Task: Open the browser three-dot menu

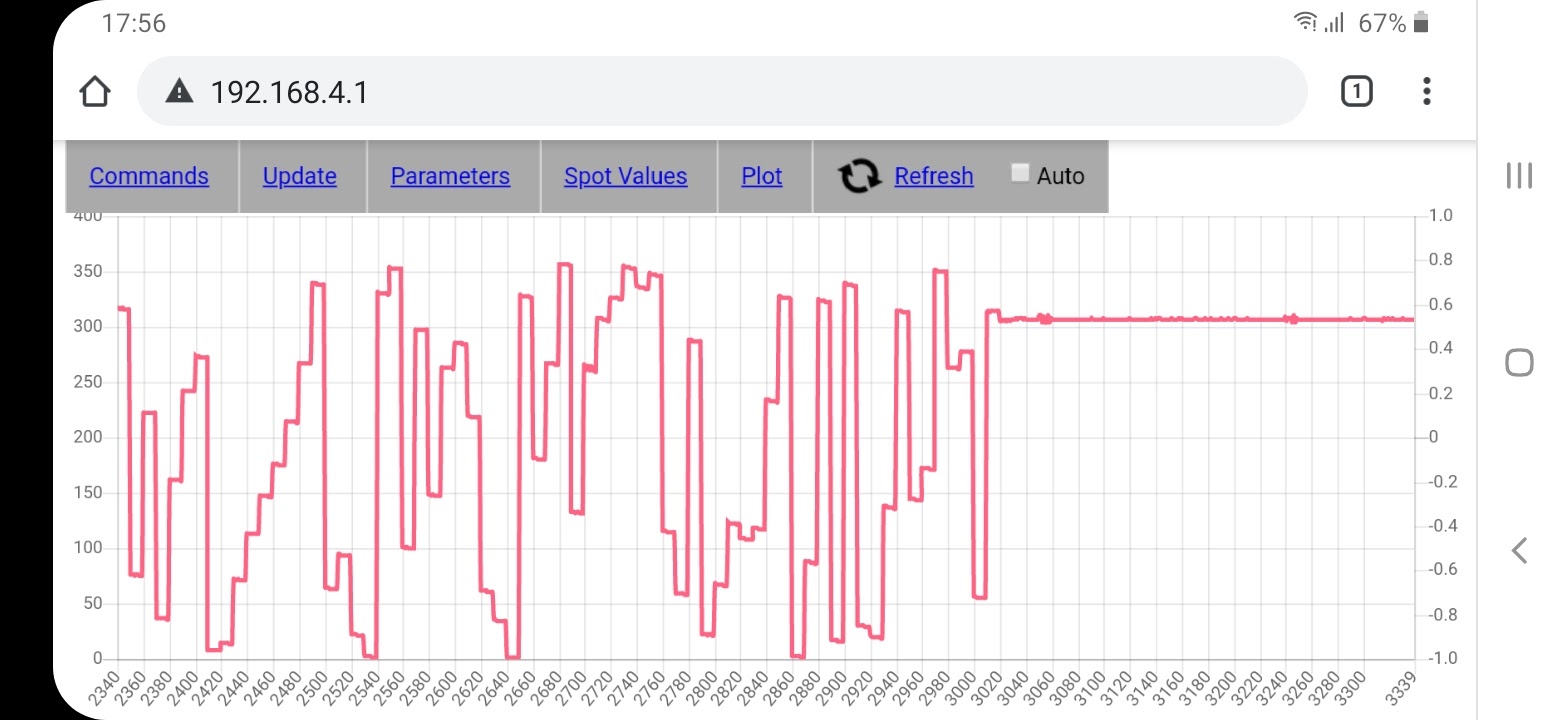Action: pos(1426,92)
